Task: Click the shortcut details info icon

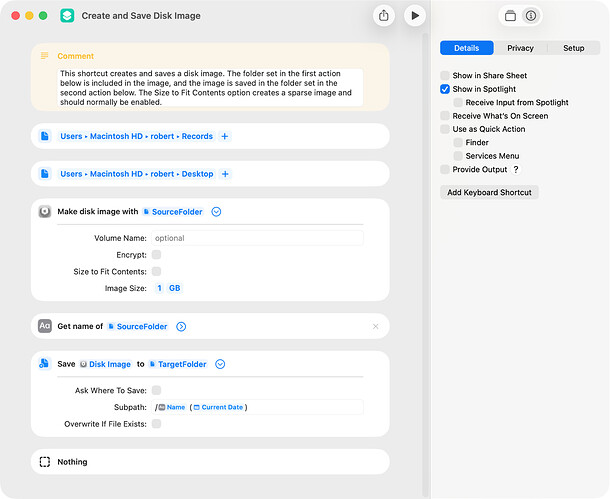Action: [x=530, y=16]
